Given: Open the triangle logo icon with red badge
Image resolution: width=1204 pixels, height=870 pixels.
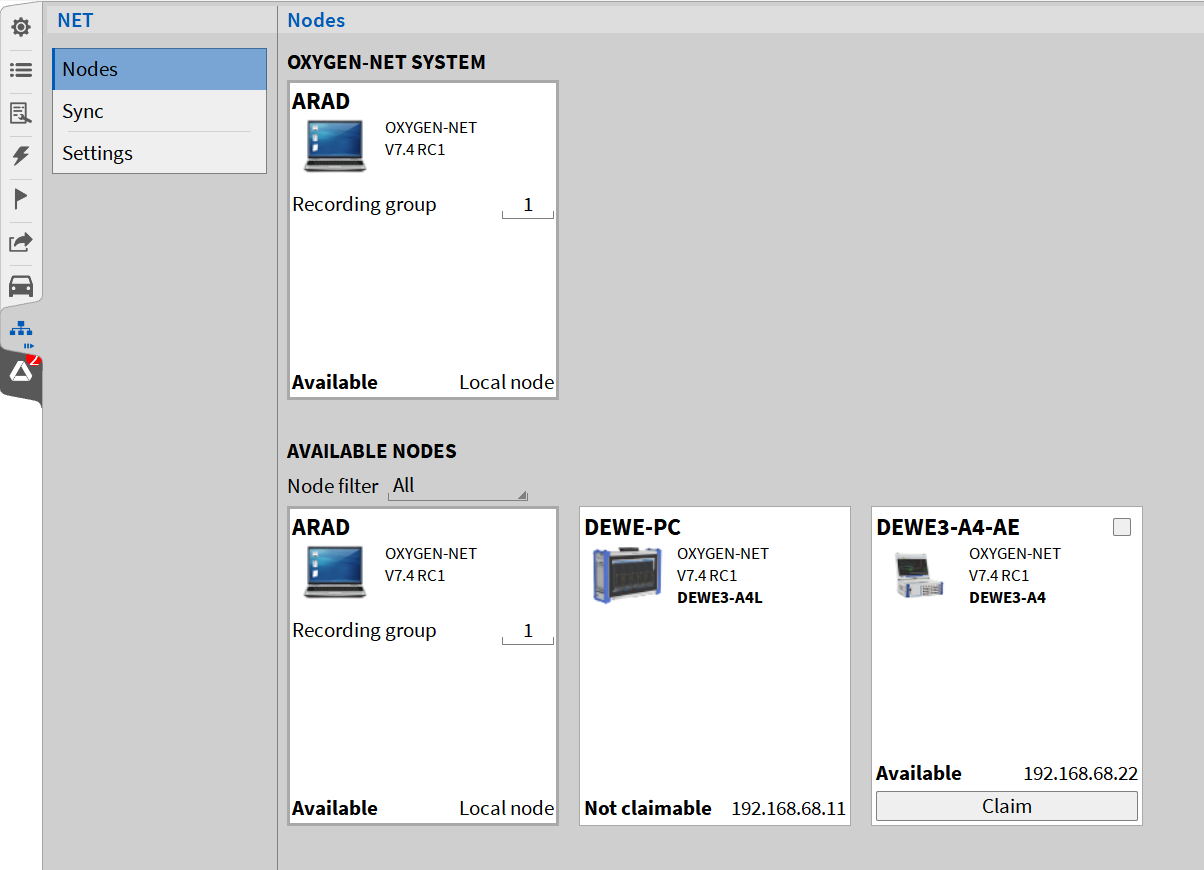Looking at the screenshot, I should pyautogui.click(x=21, y=372).
